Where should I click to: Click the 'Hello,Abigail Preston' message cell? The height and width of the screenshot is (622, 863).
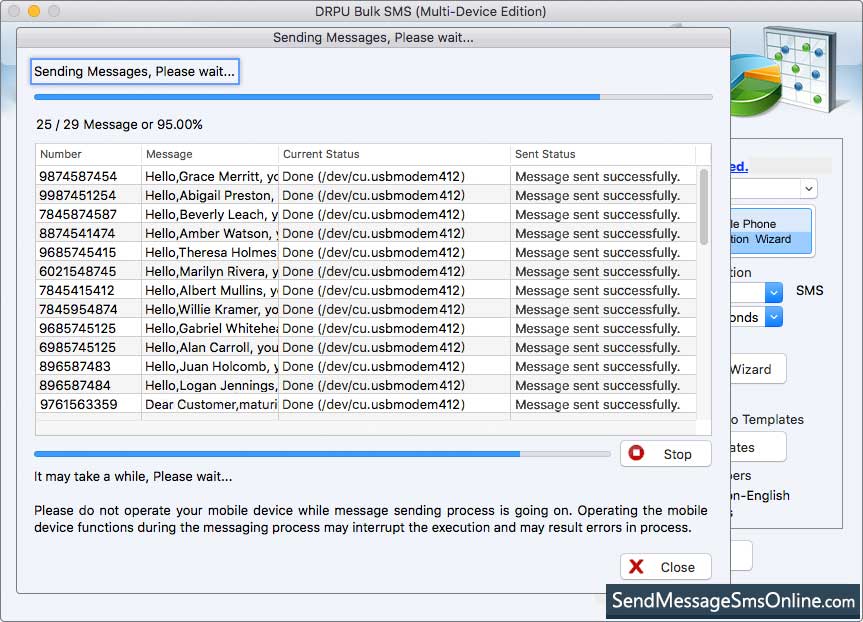pyautogui.click(x=210, y=195)
